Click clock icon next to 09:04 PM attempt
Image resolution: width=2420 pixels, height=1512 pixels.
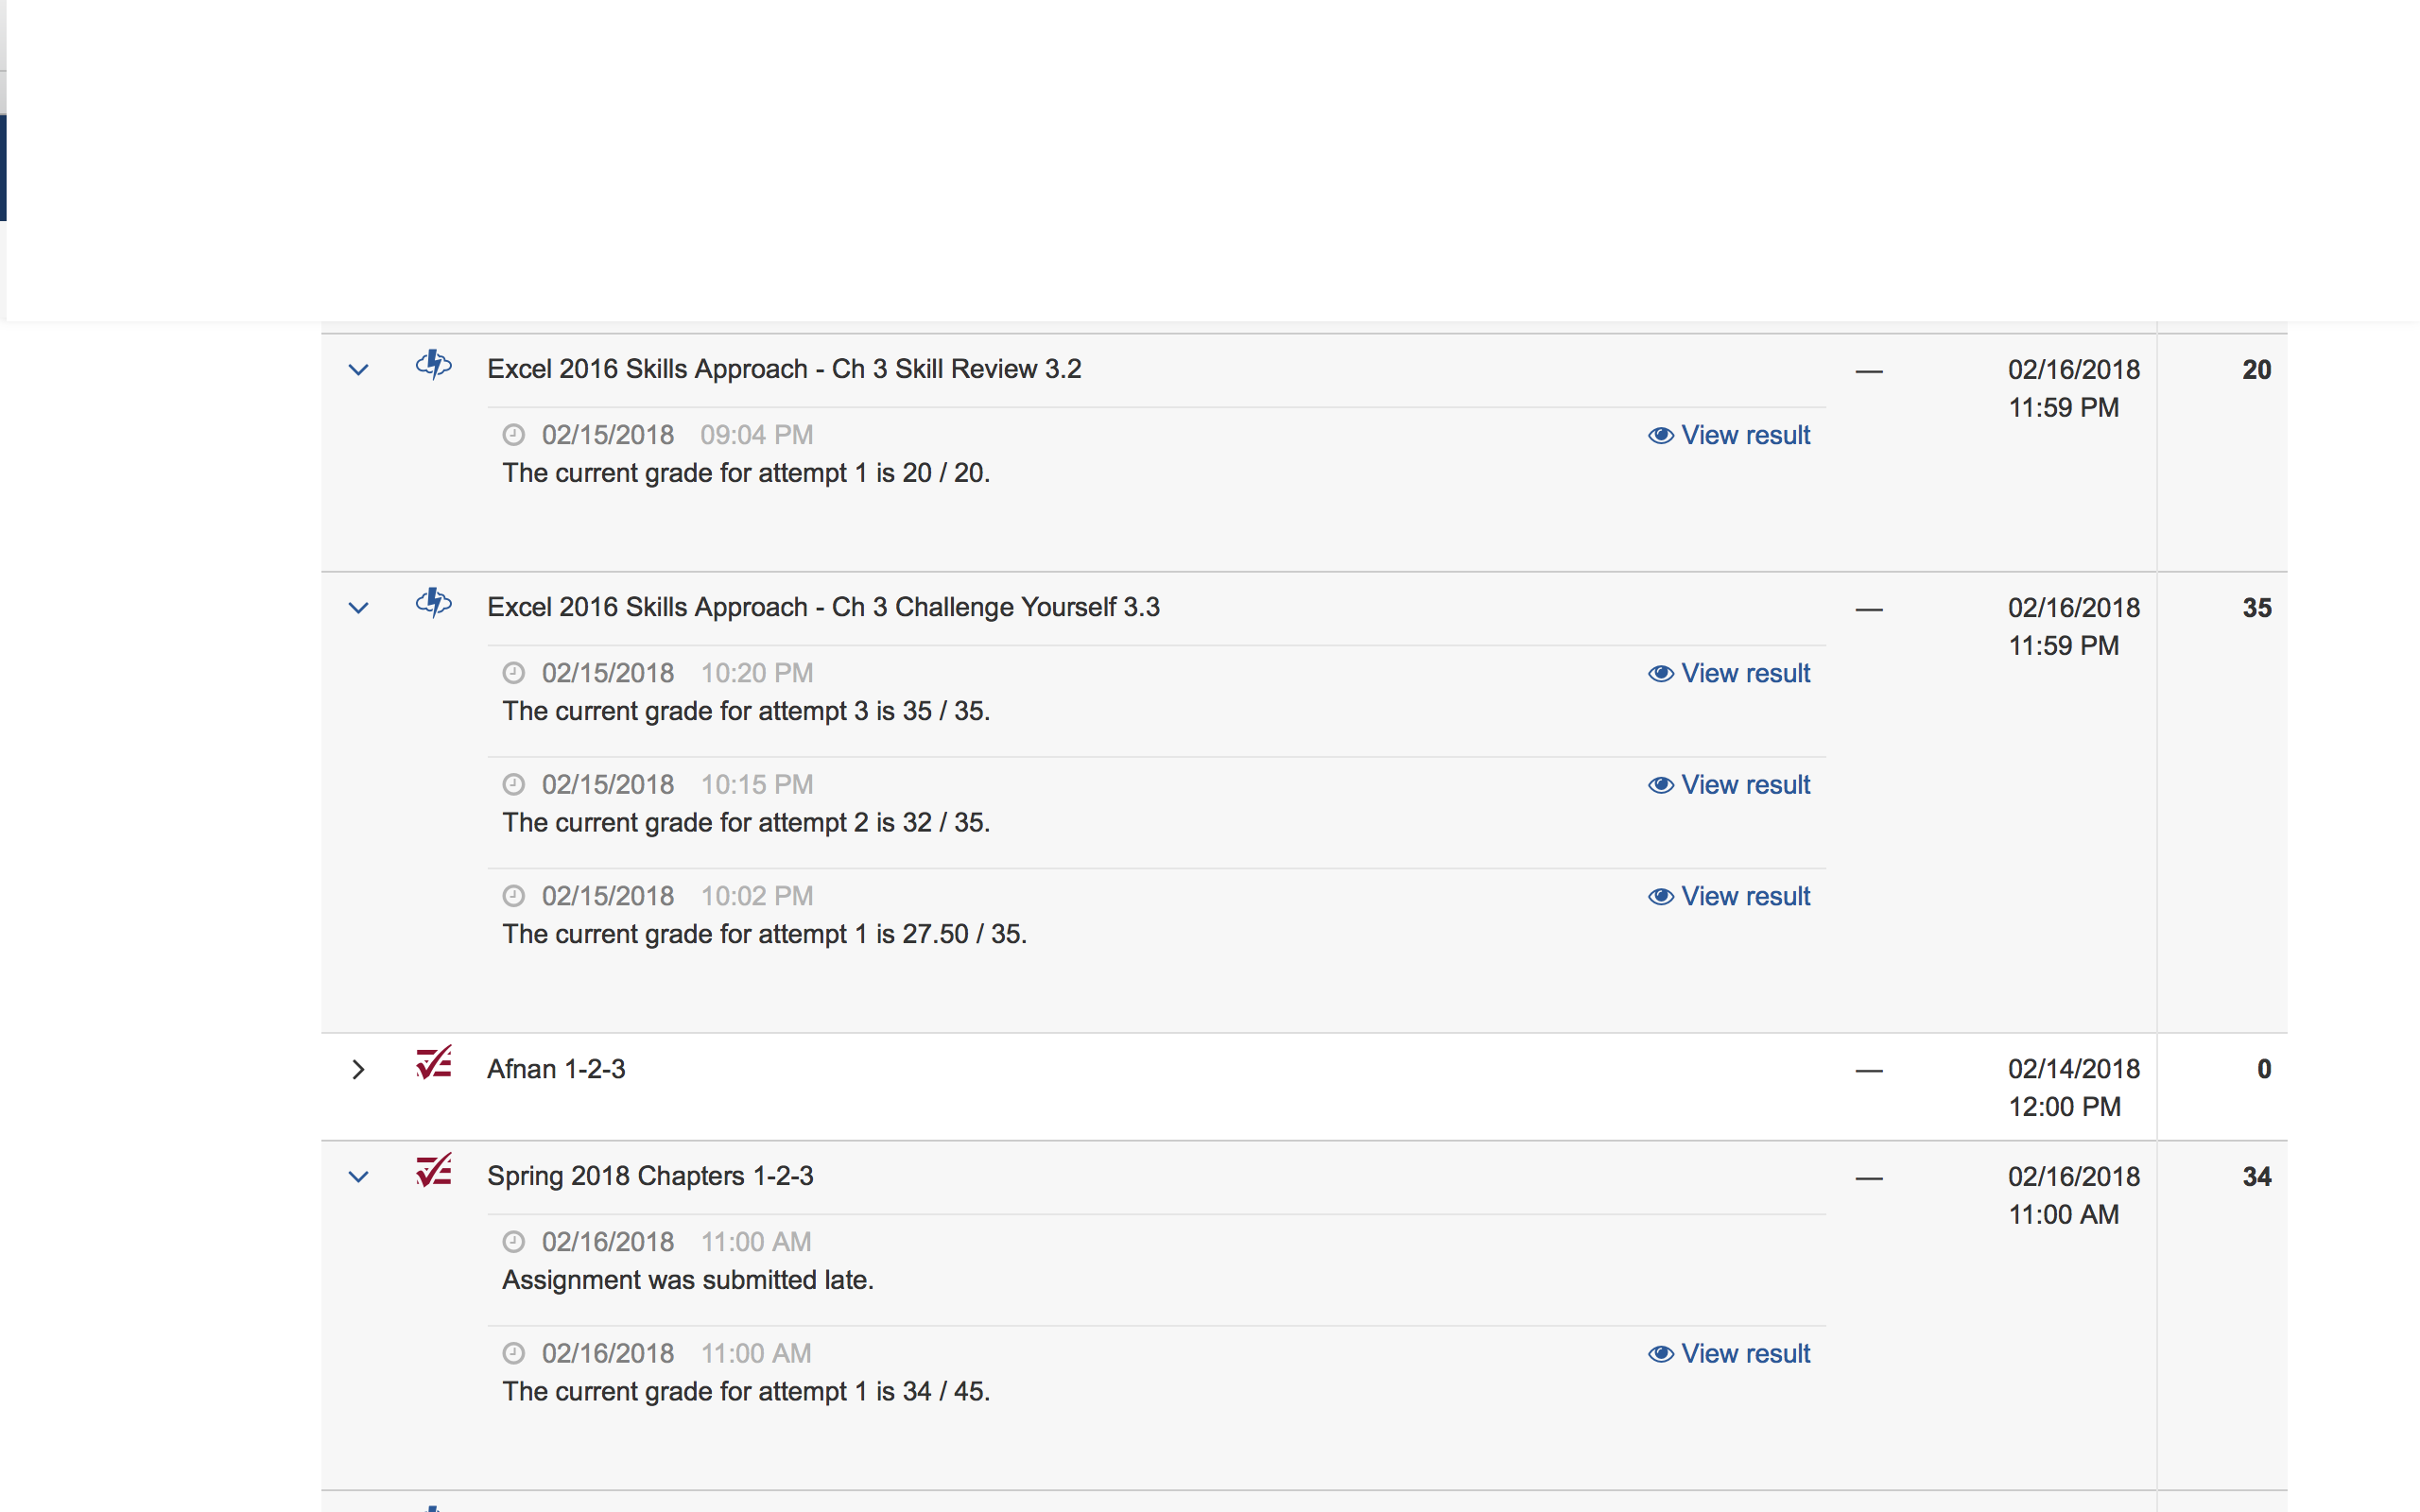pos(513,435)
